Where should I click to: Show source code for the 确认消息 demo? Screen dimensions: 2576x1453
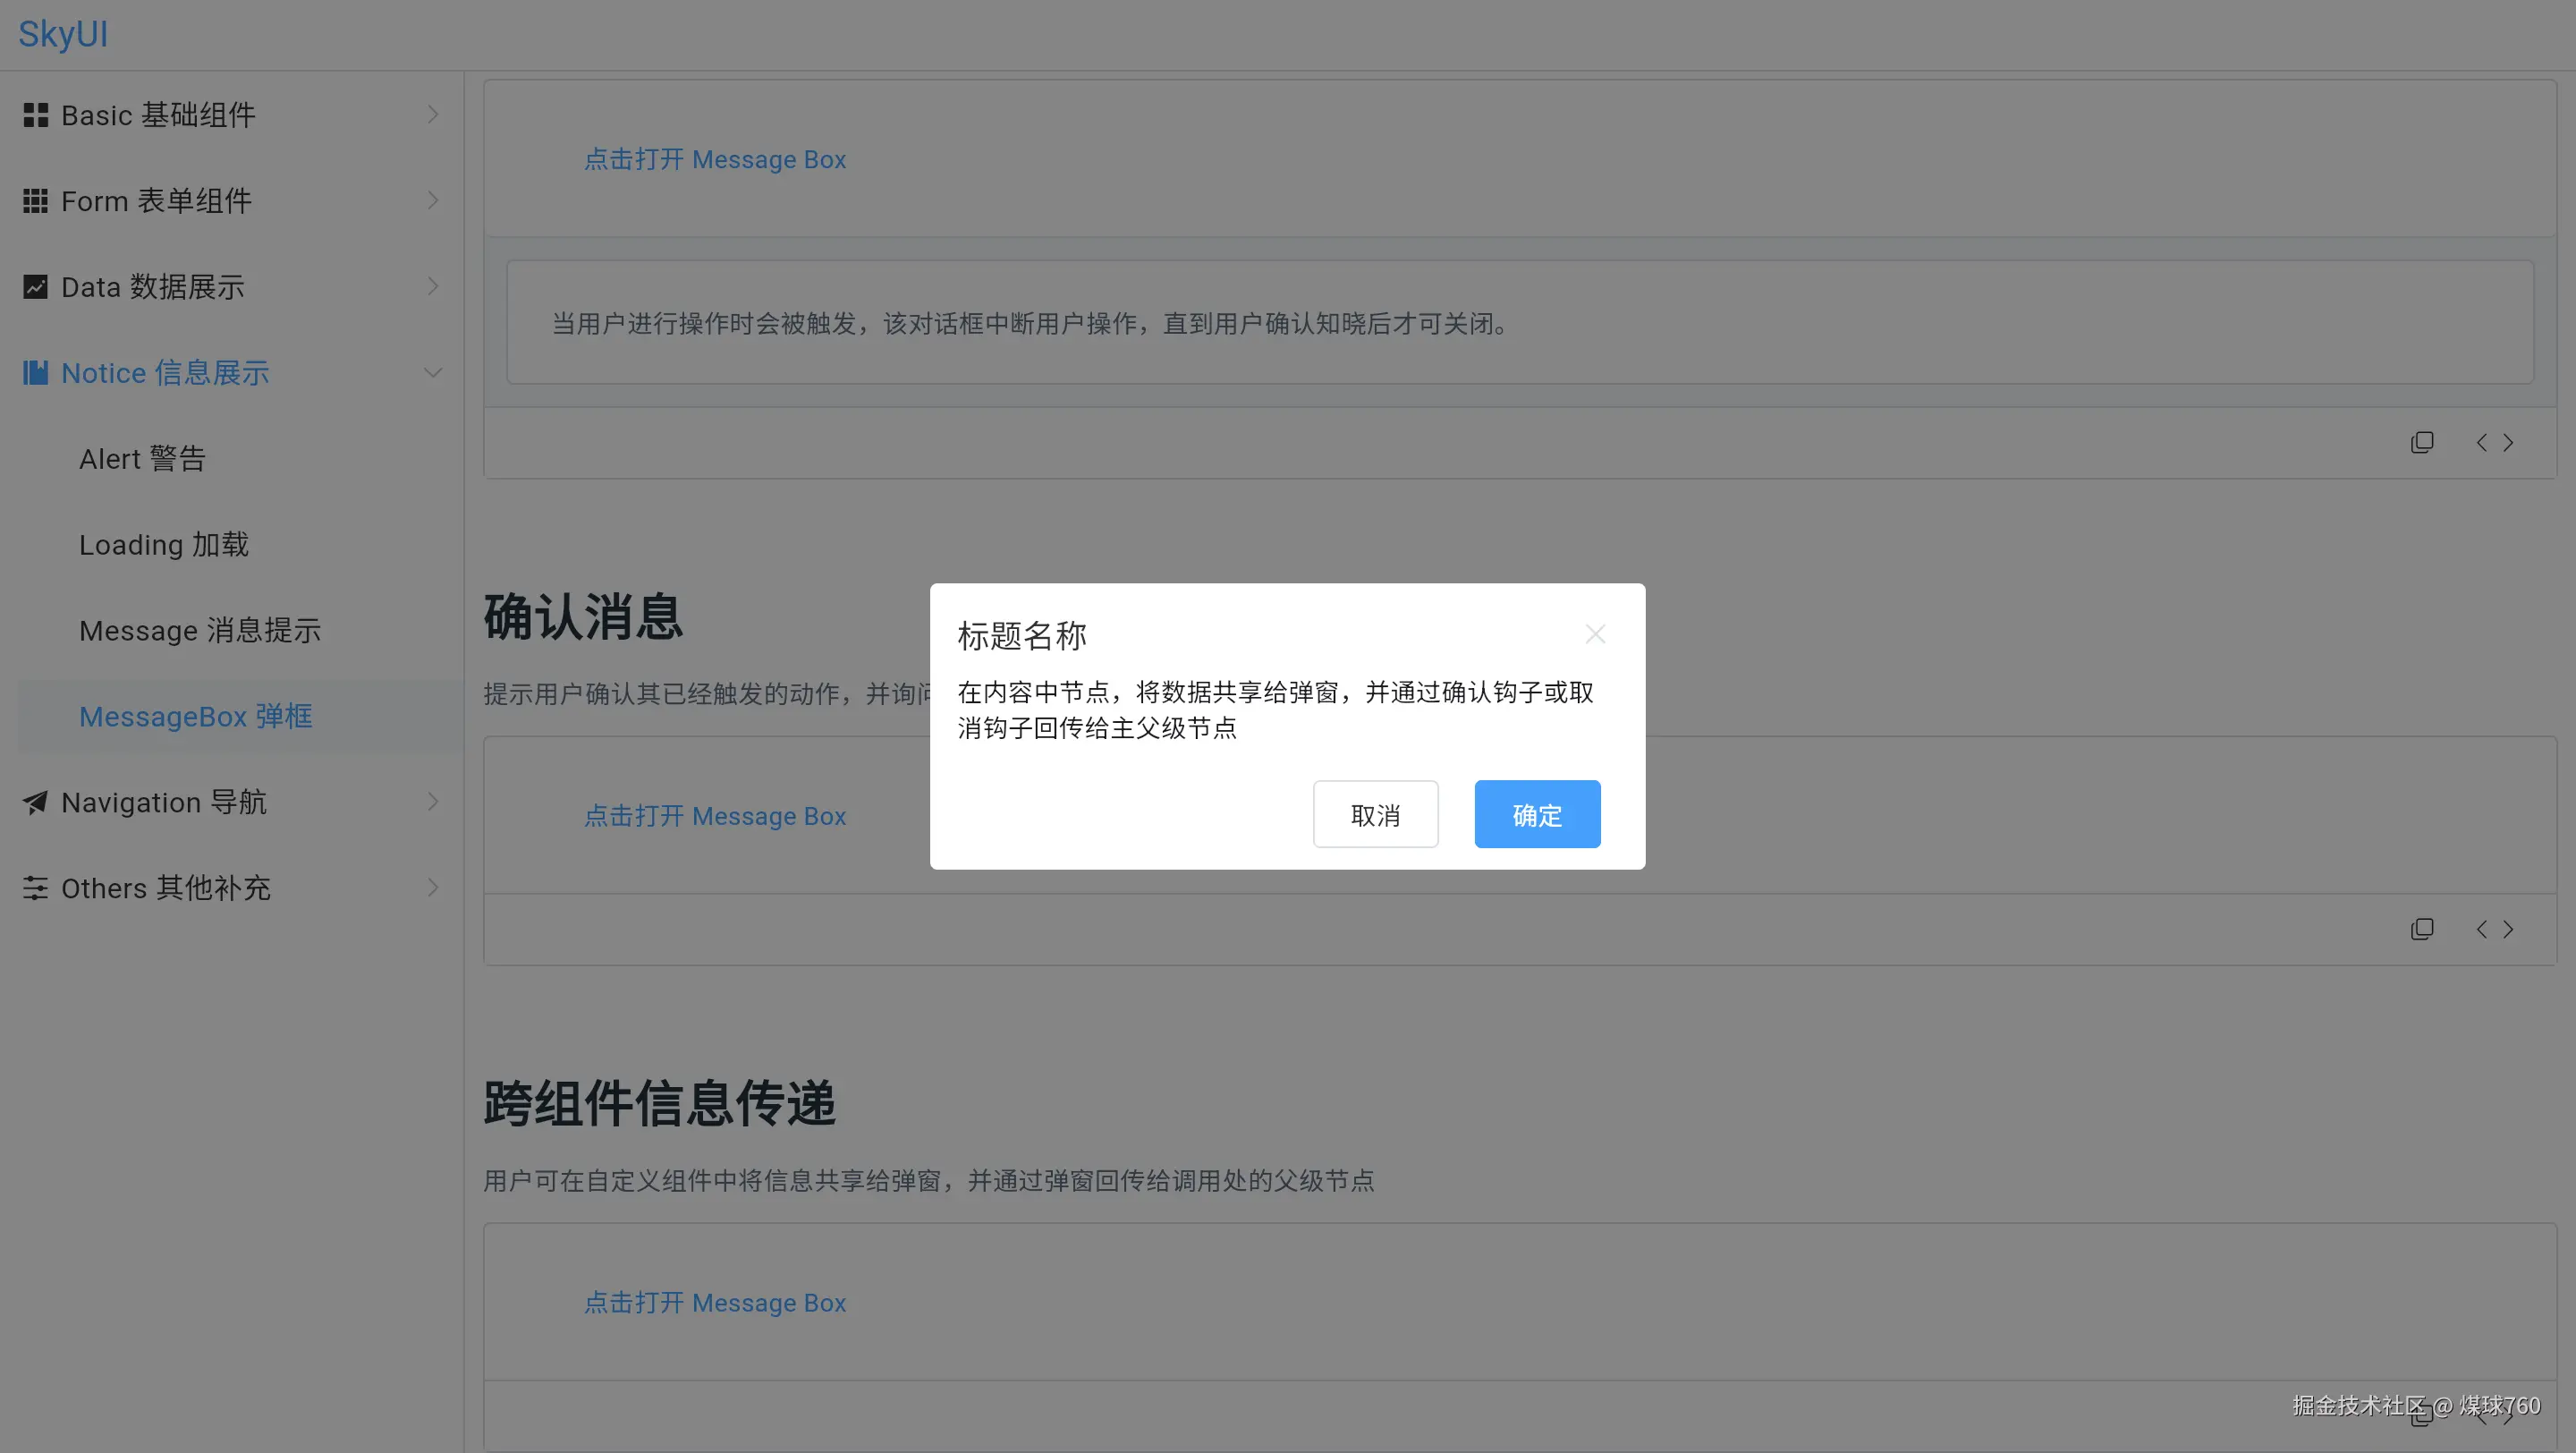pos(2494,929)
